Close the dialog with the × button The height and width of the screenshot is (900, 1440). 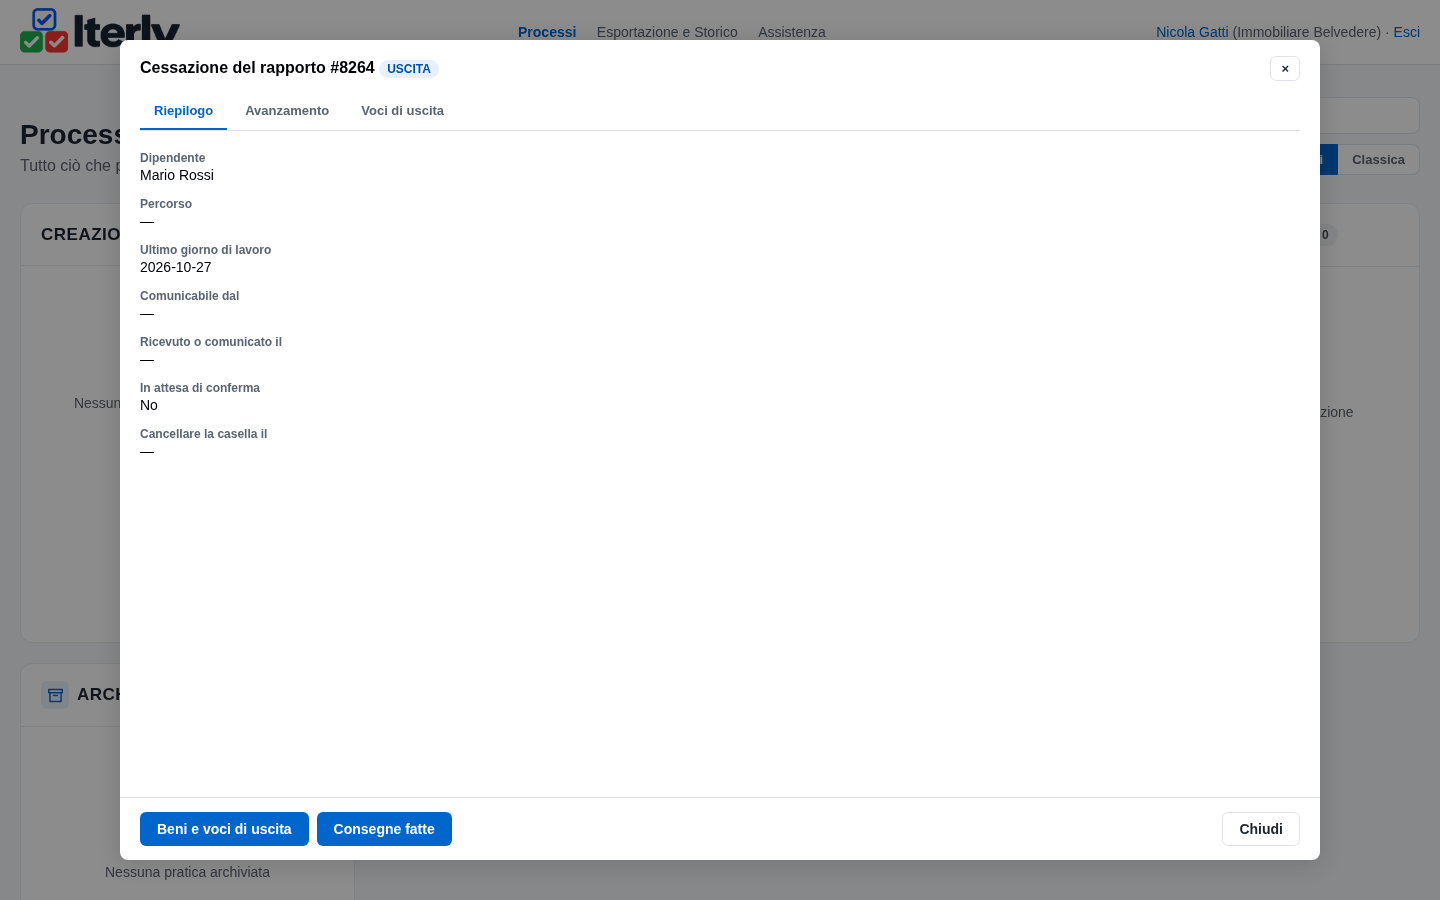[x=1285, y=68]
